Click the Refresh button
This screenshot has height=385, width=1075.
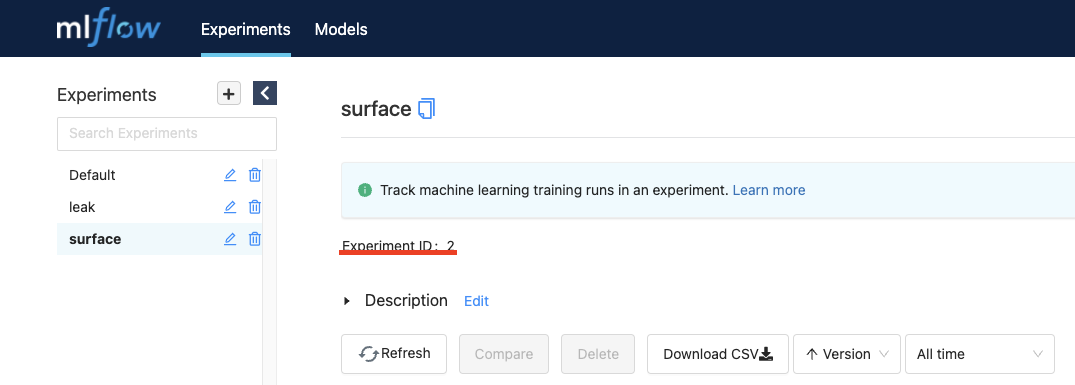[394, 354]
